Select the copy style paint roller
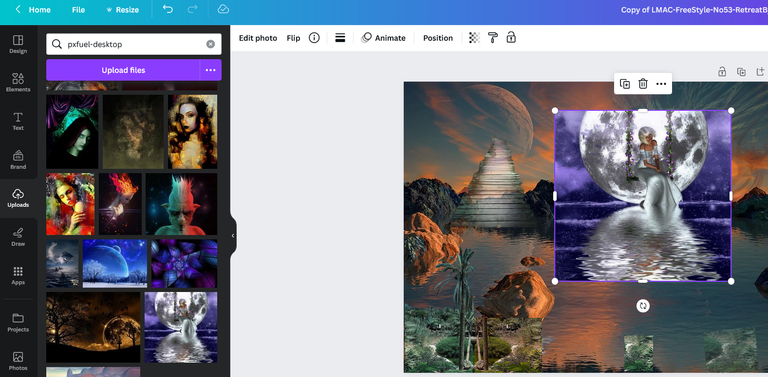 click(x=493, y=38)
